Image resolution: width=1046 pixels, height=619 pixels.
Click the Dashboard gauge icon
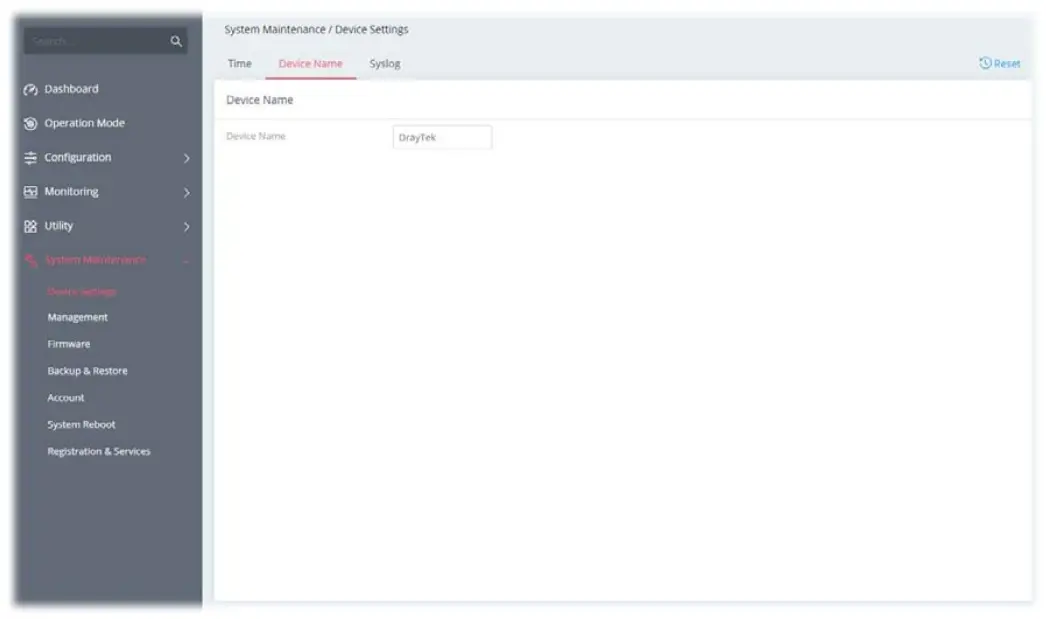click(31, 89)
